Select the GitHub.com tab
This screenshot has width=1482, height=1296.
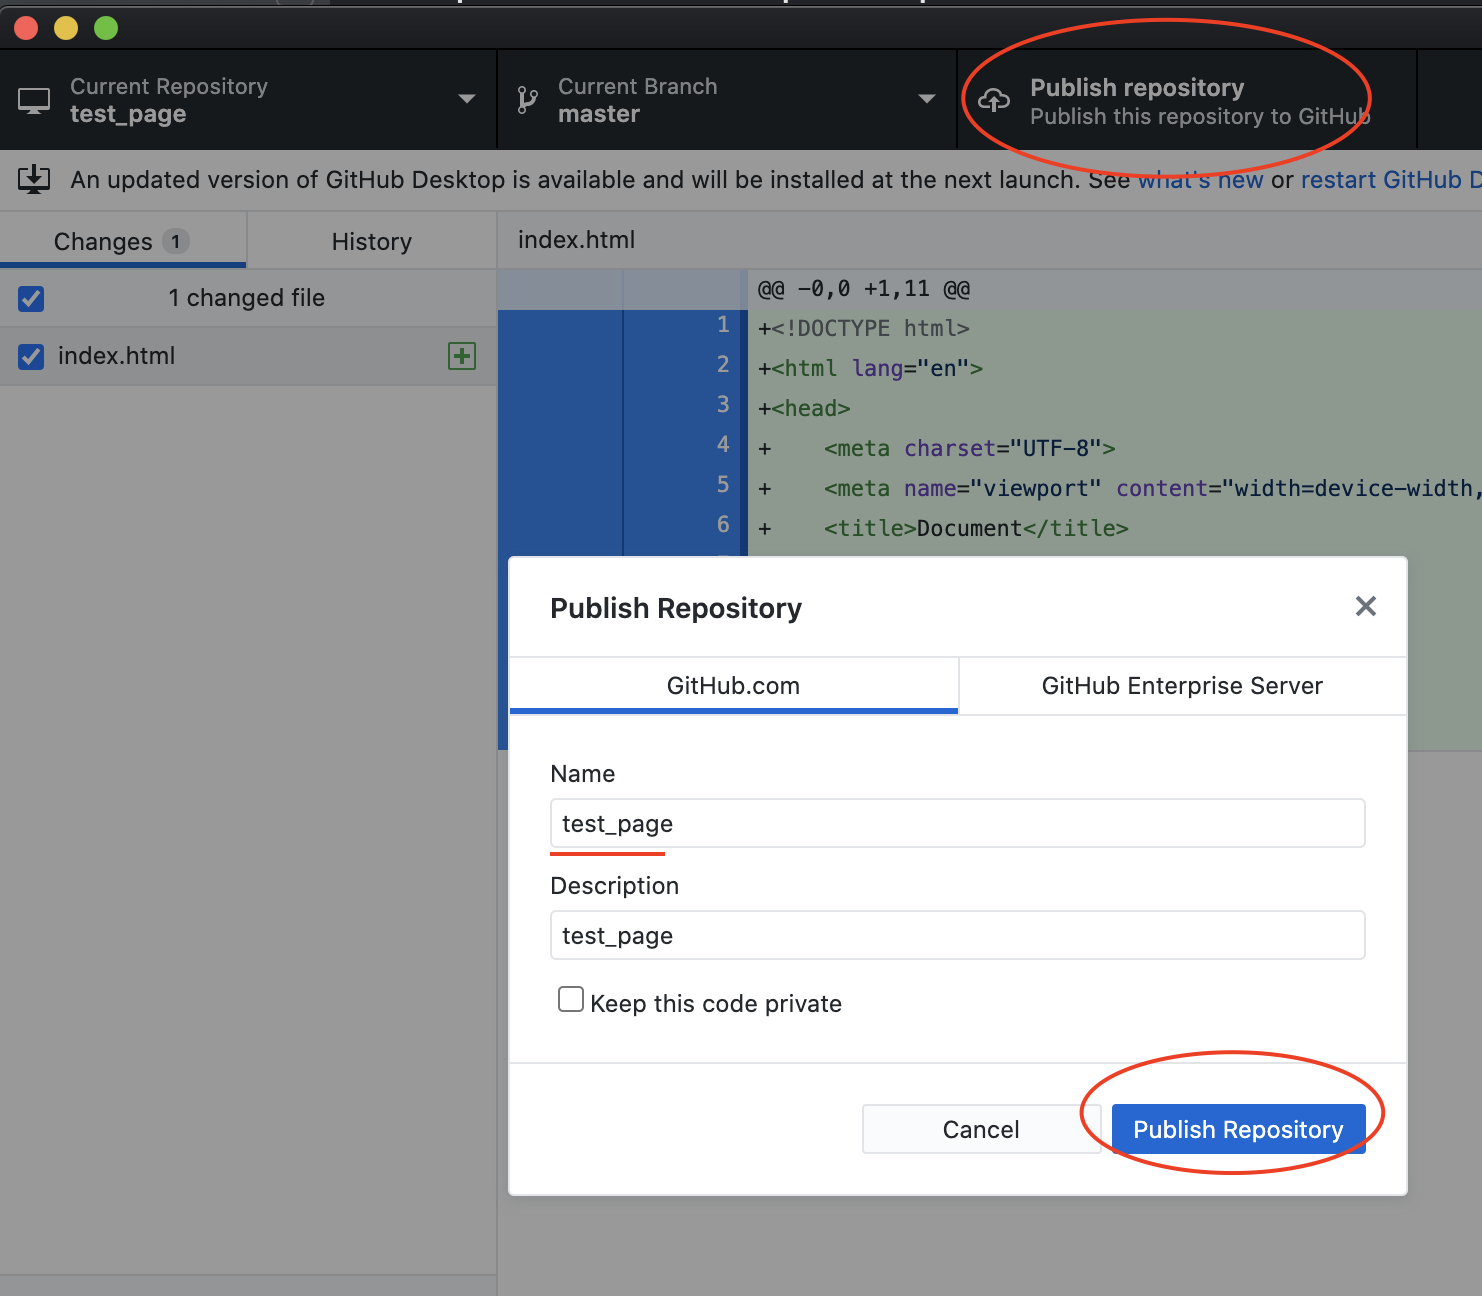[733, 686]
